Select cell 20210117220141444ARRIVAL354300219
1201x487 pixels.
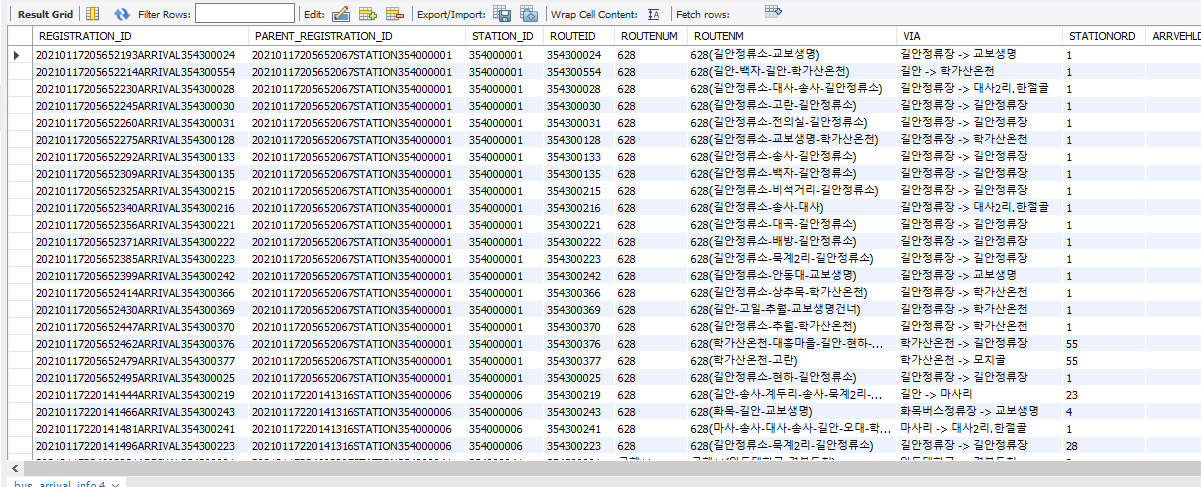138,395
